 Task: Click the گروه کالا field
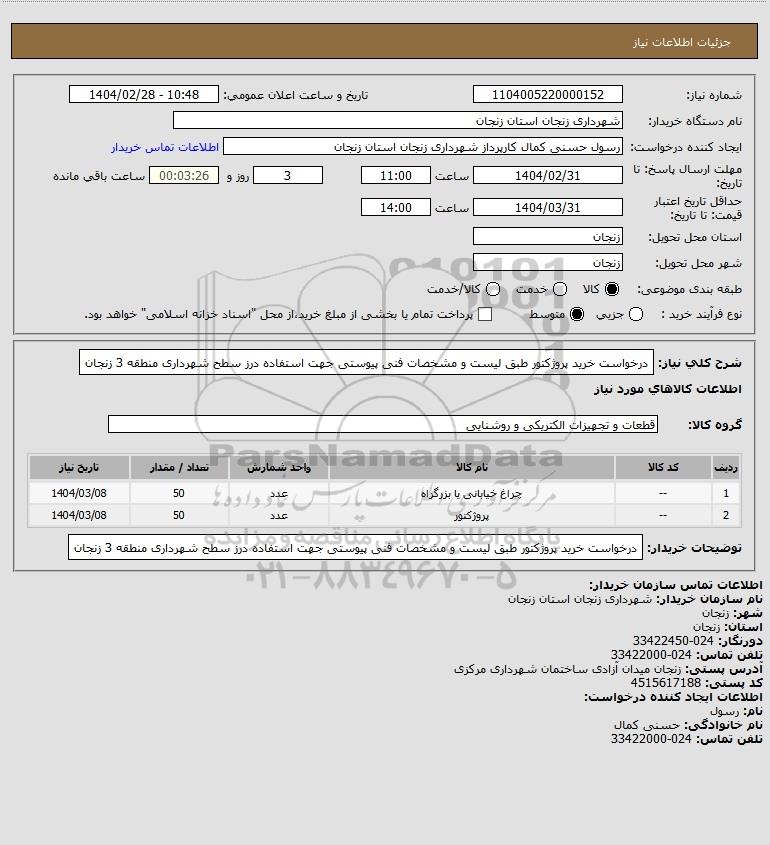(x=383, y=424)
